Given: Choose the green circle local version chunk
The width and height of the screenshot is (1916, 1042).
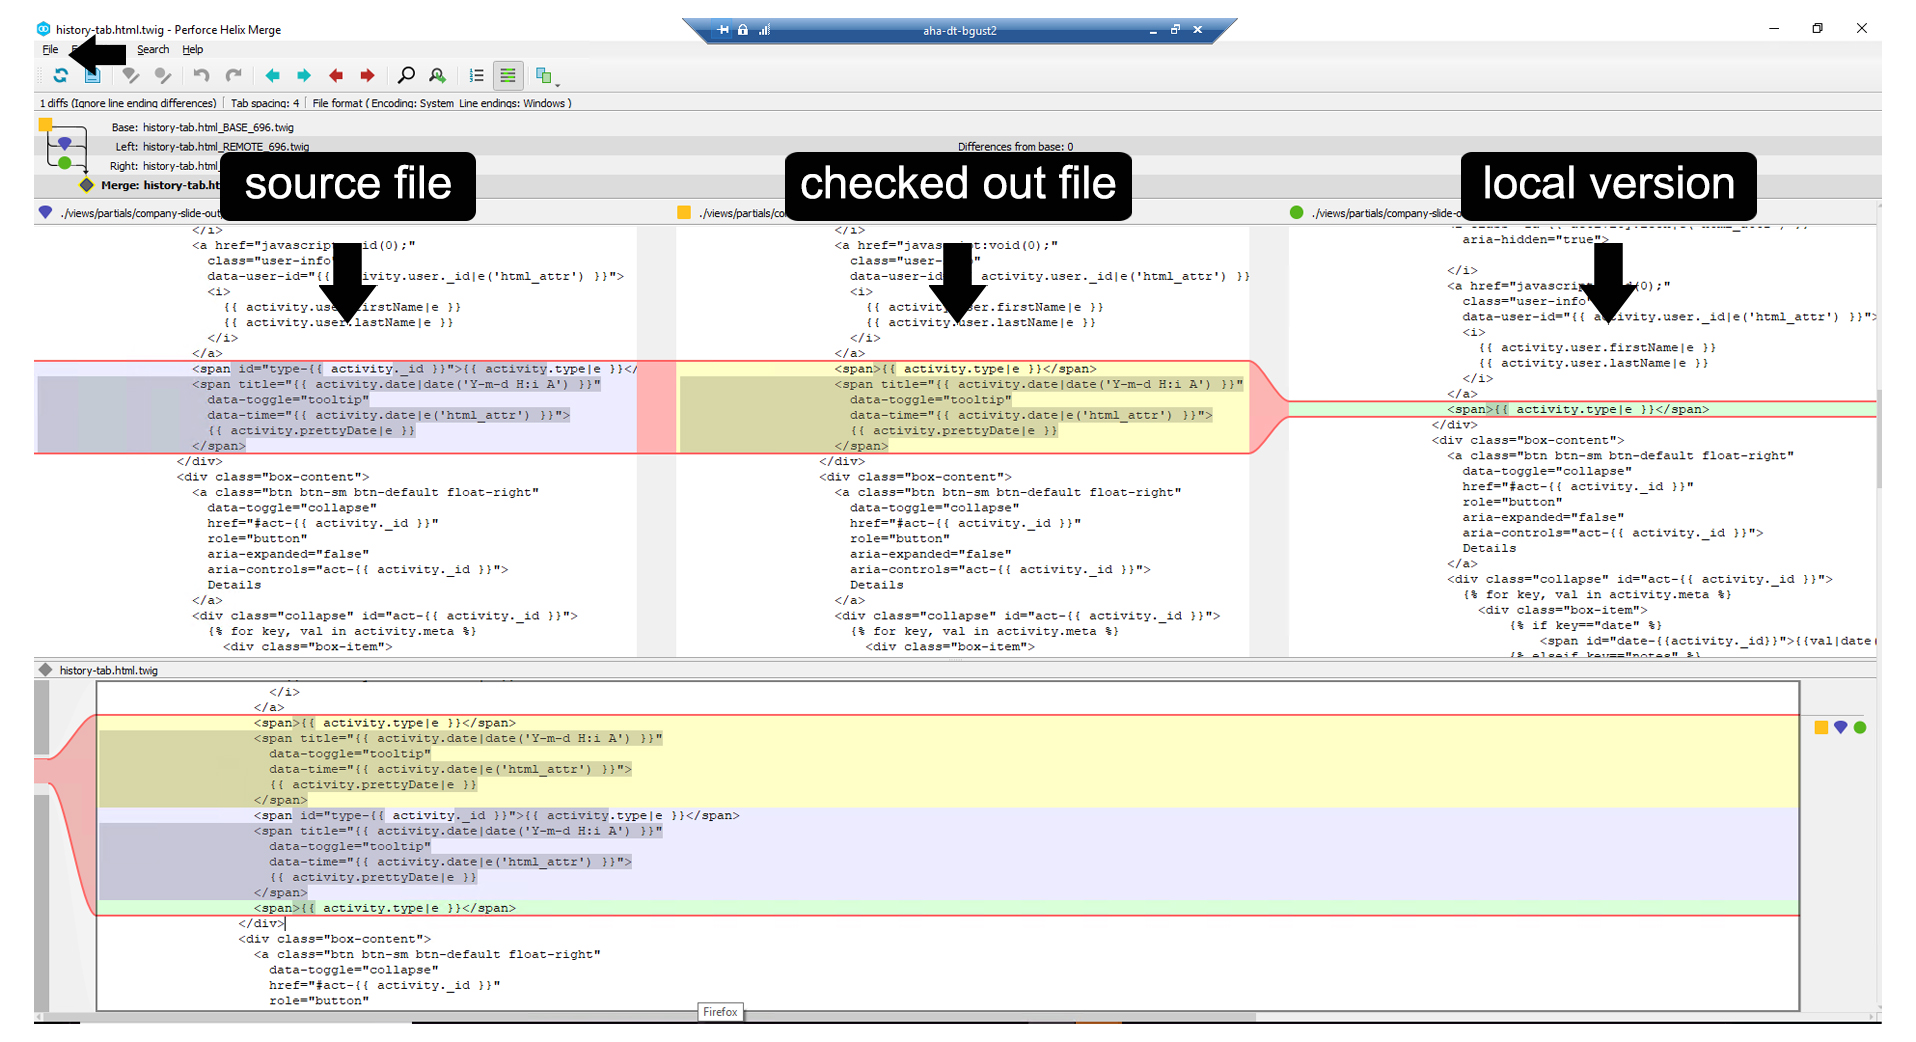Looking at the screenshot, I should pos(1859,727).
